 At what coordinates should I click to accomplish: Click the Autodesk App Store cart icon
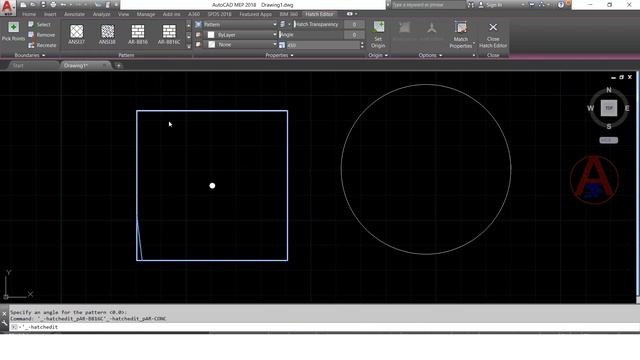pos(531,5)
